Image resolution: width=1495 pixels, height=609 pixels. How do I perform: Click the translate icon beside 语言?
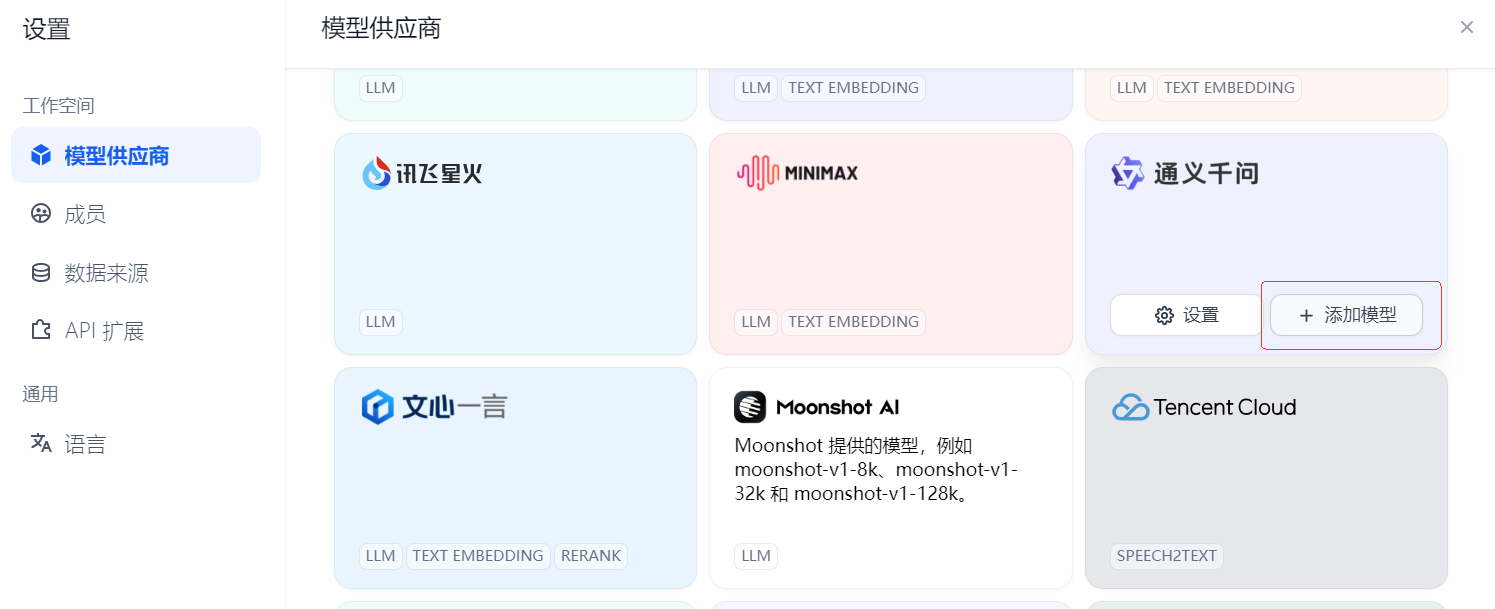click(41, 444)
